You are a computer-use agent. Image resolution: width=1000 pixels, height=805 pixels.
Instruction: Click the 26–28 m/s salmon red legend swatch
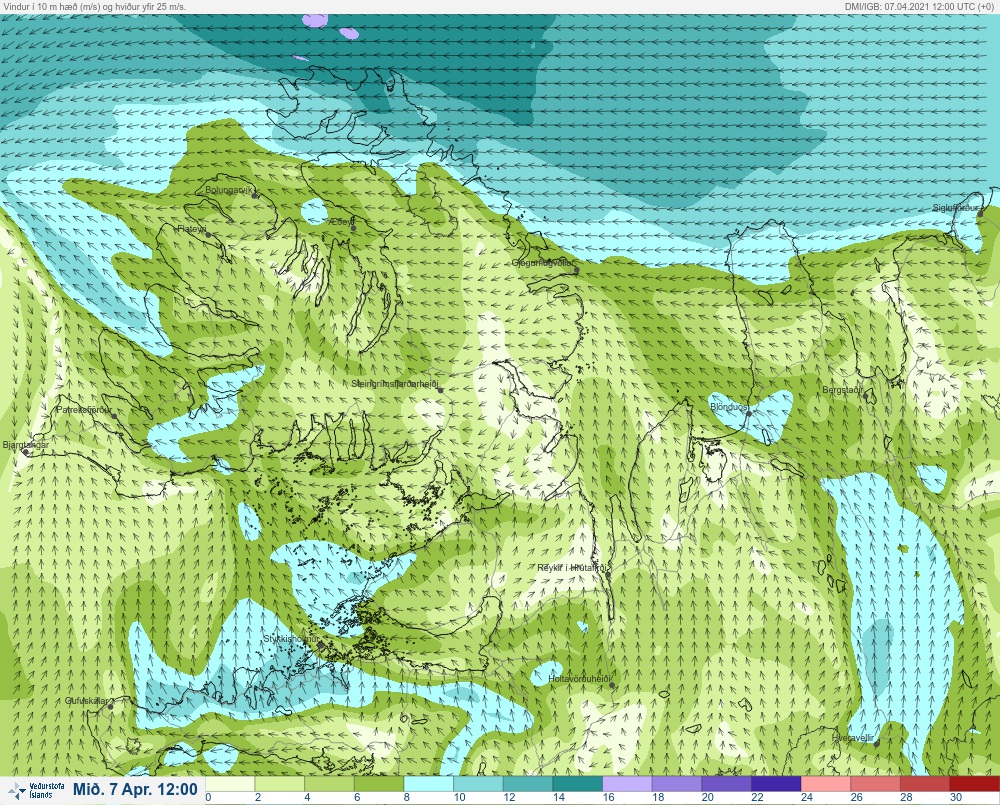pos(876,784)
